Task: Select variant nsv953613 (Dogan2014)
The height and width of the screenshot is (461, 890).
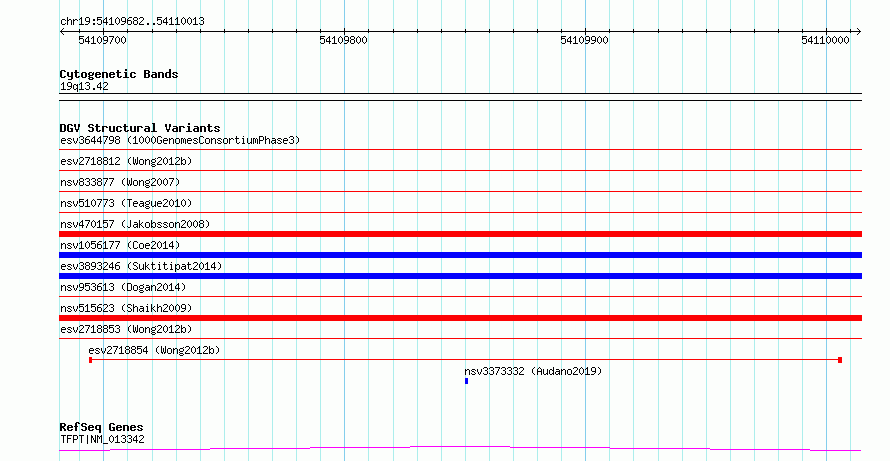Action: coord(123,287)
